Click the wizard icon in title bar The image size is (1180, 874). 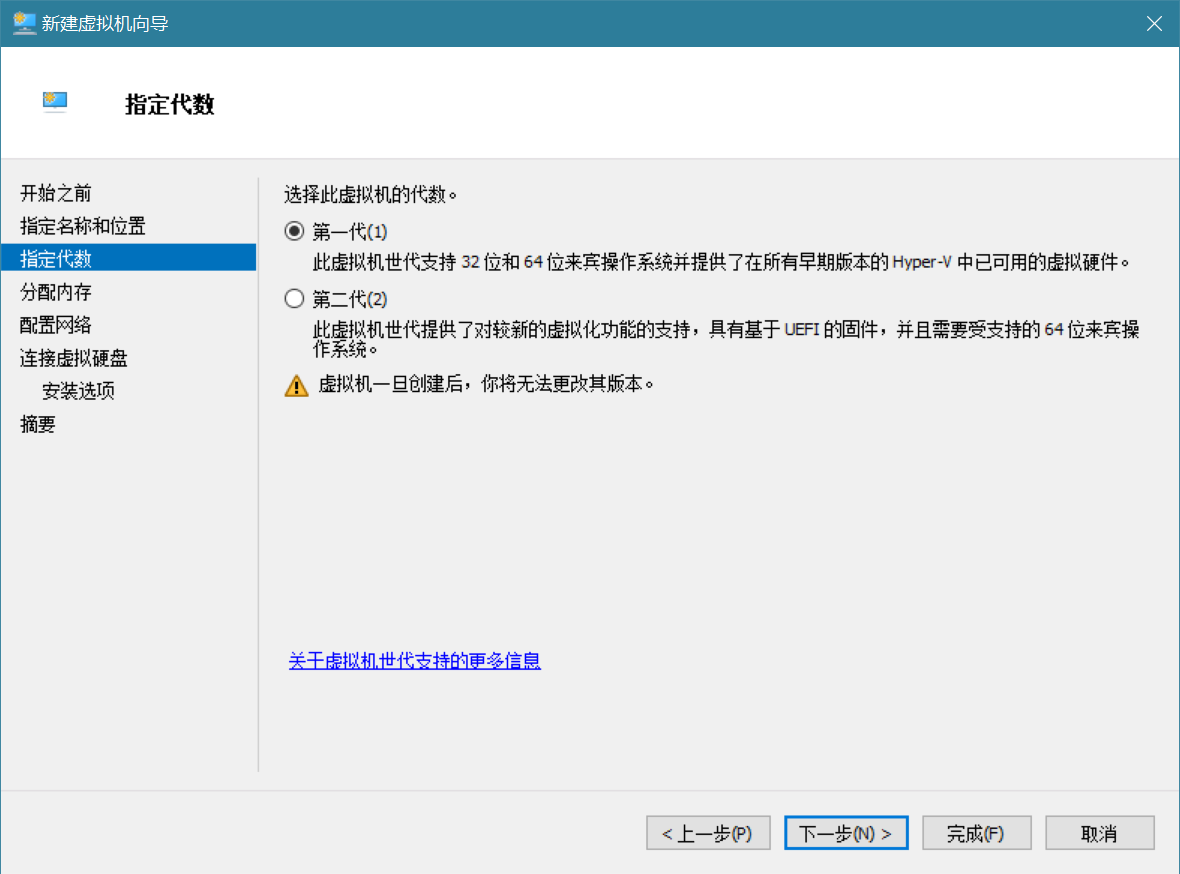(24, 23)
